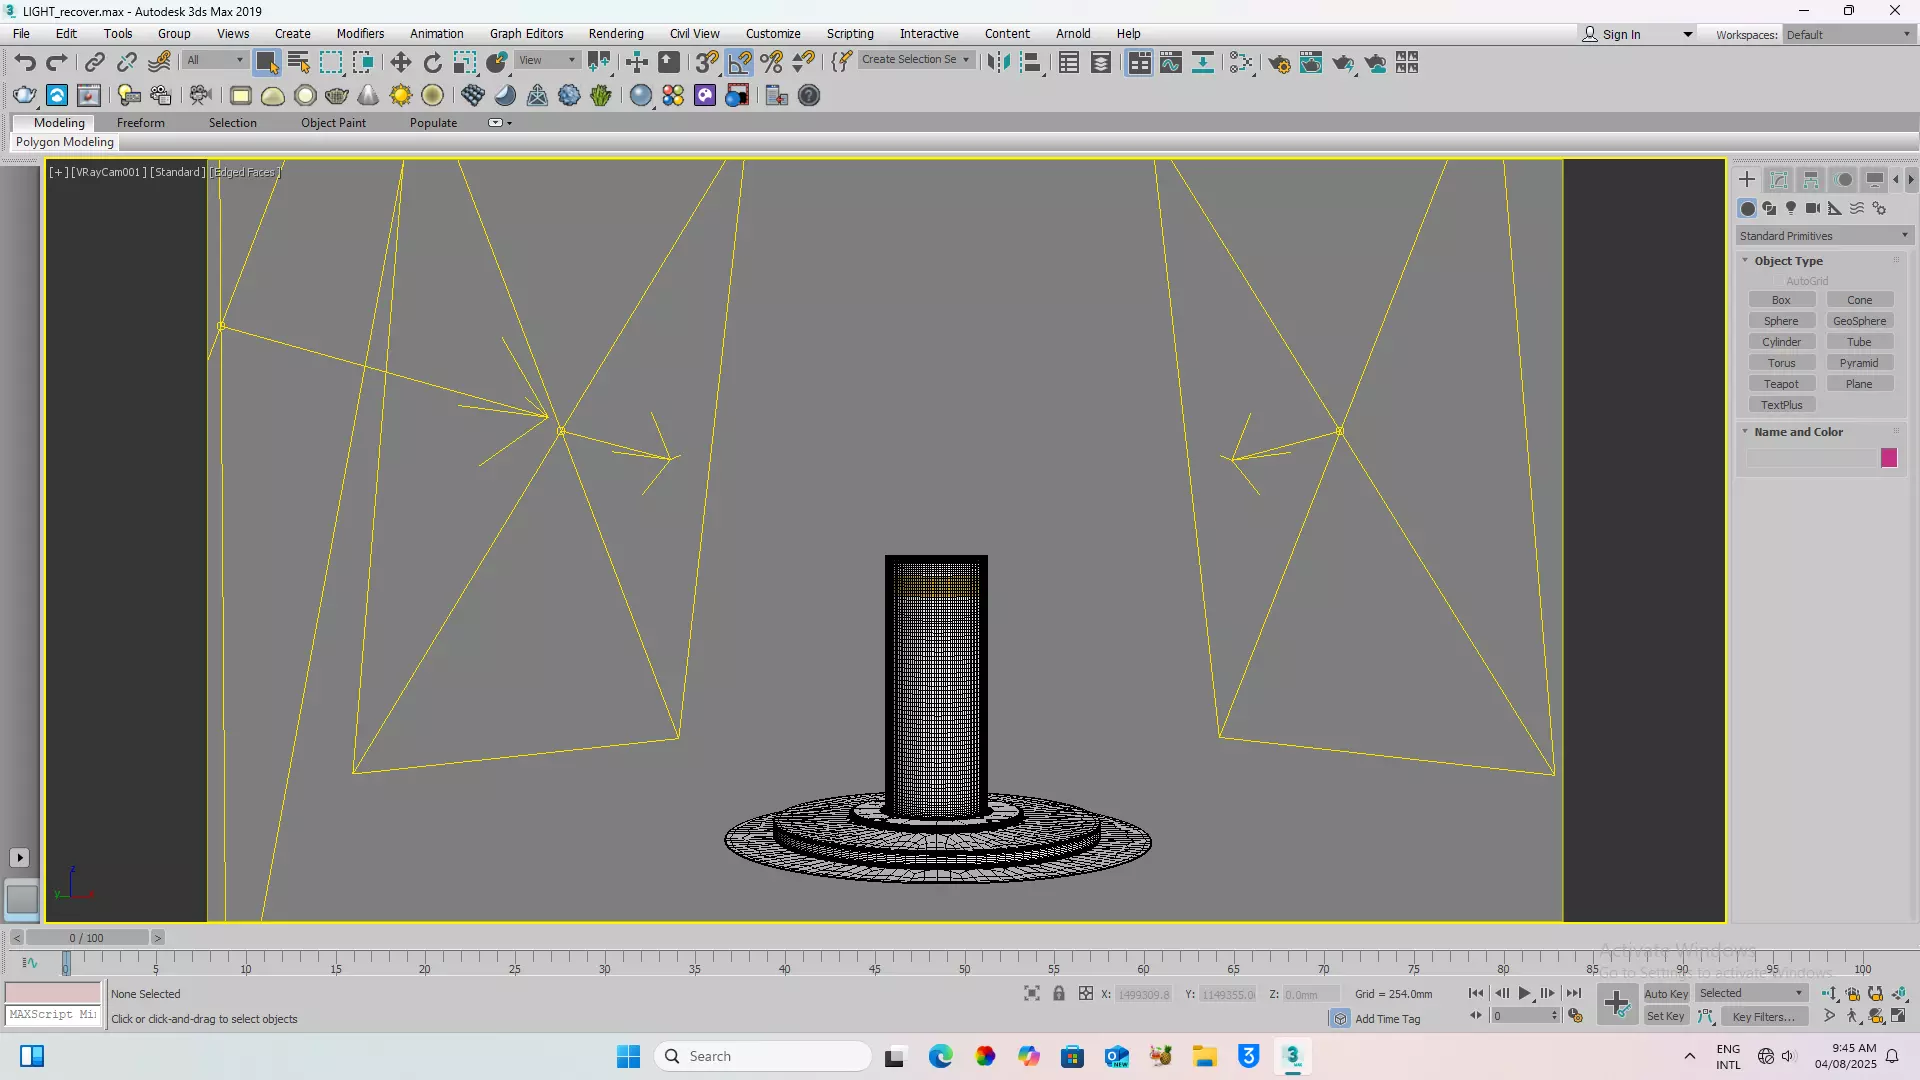Click the yellow sun light icon
The width and height of the screenshot is (1920, 1080).
click(401, 96)
